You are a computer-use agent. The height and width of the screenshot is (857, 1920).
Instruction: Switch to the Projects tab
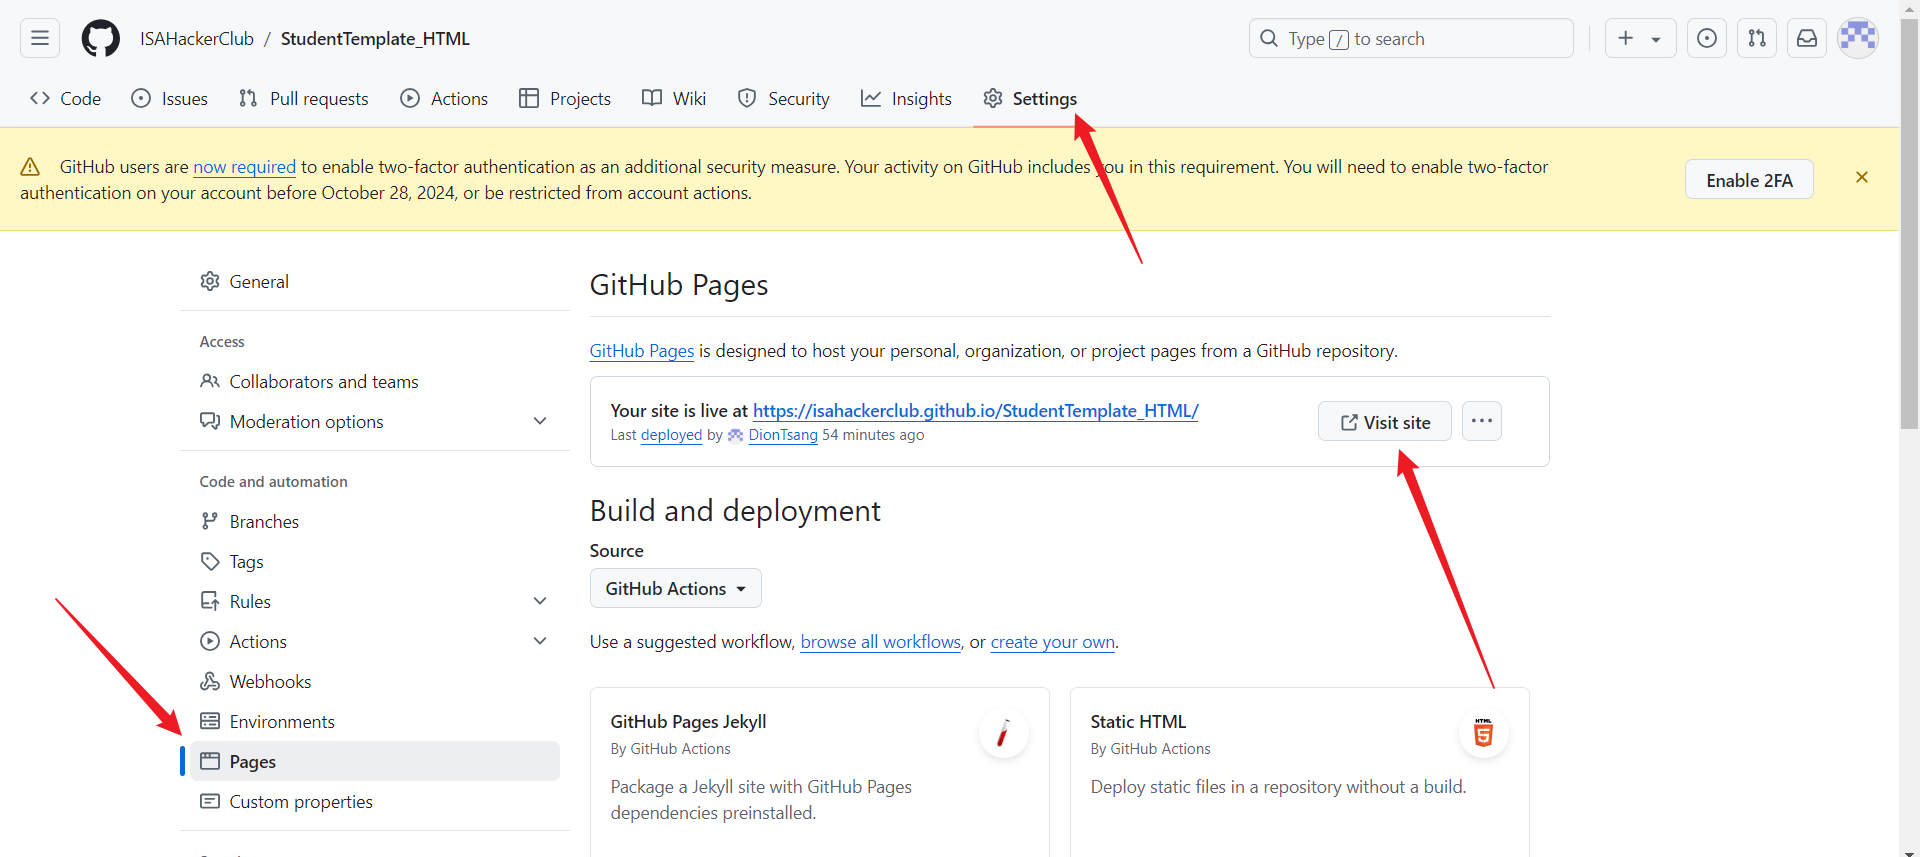coord(565,98)
